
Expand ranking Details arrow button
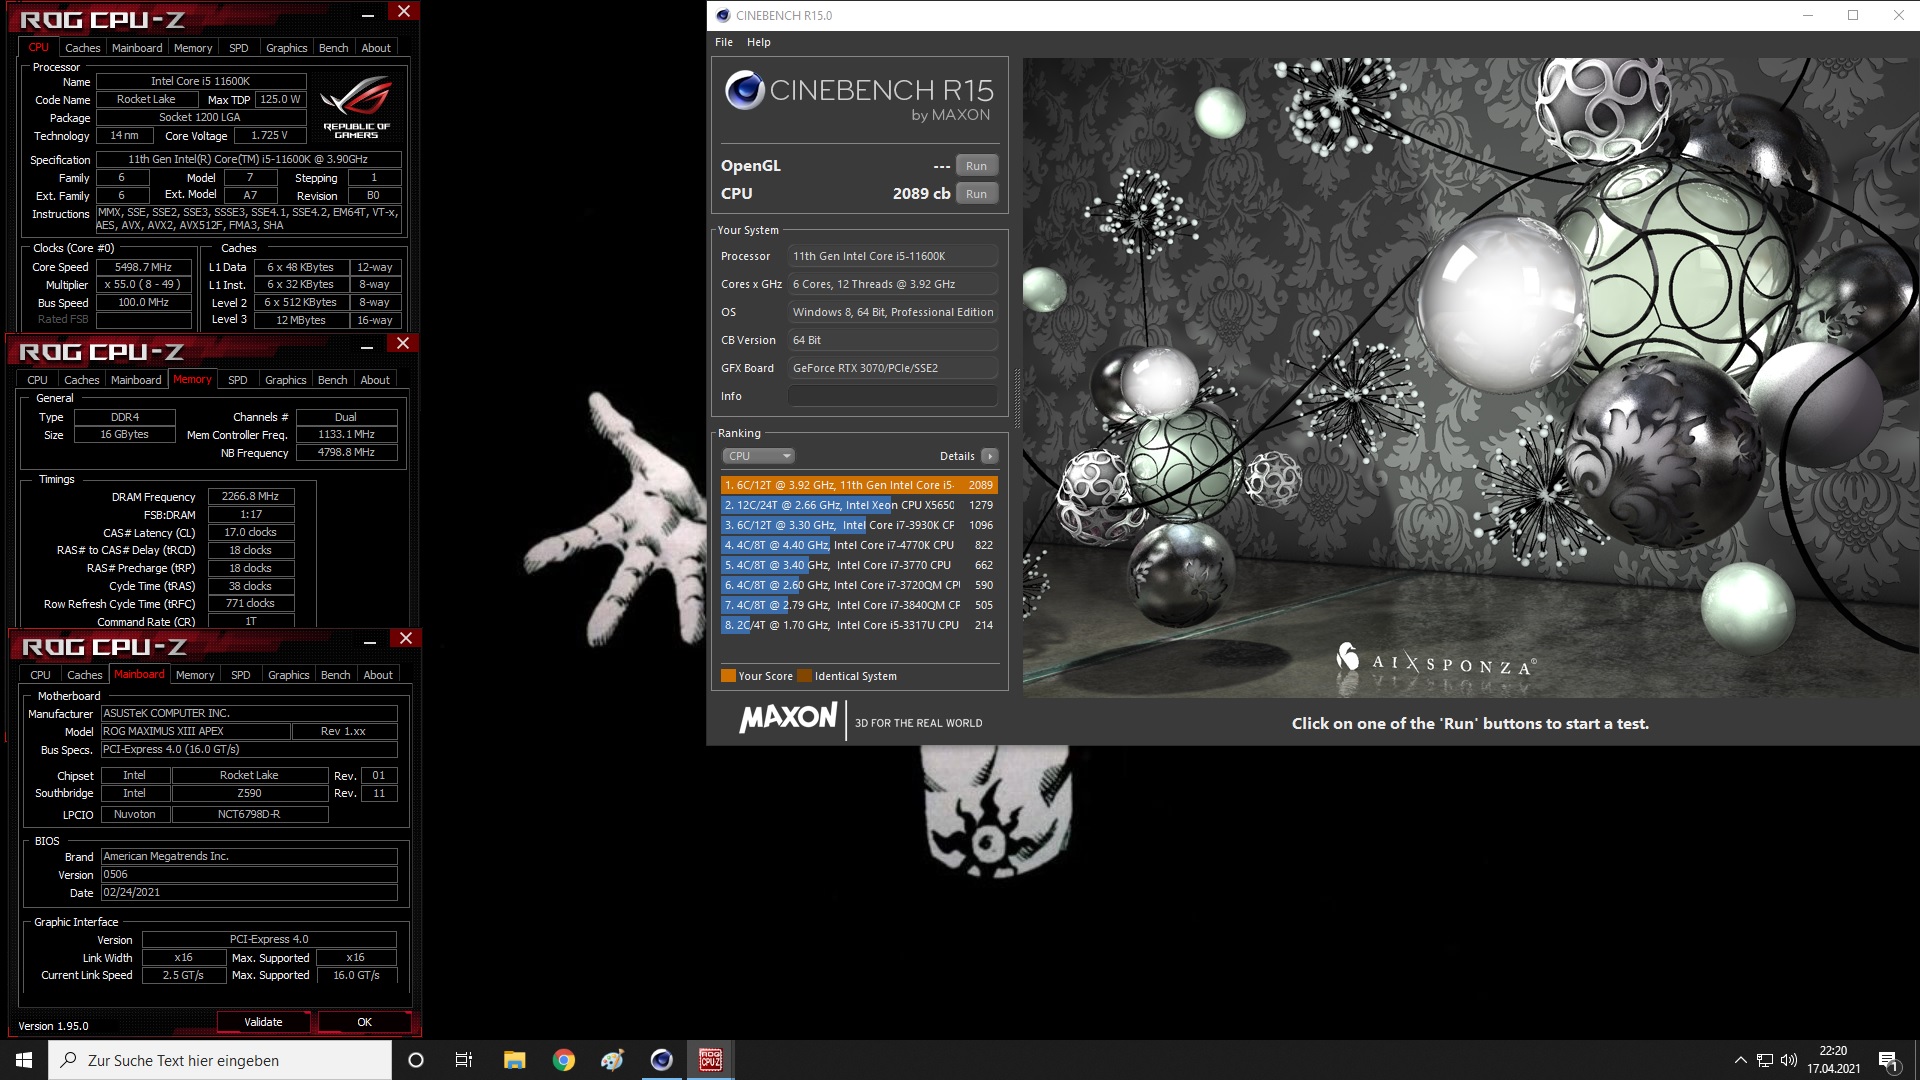click(x=989, y=456)
